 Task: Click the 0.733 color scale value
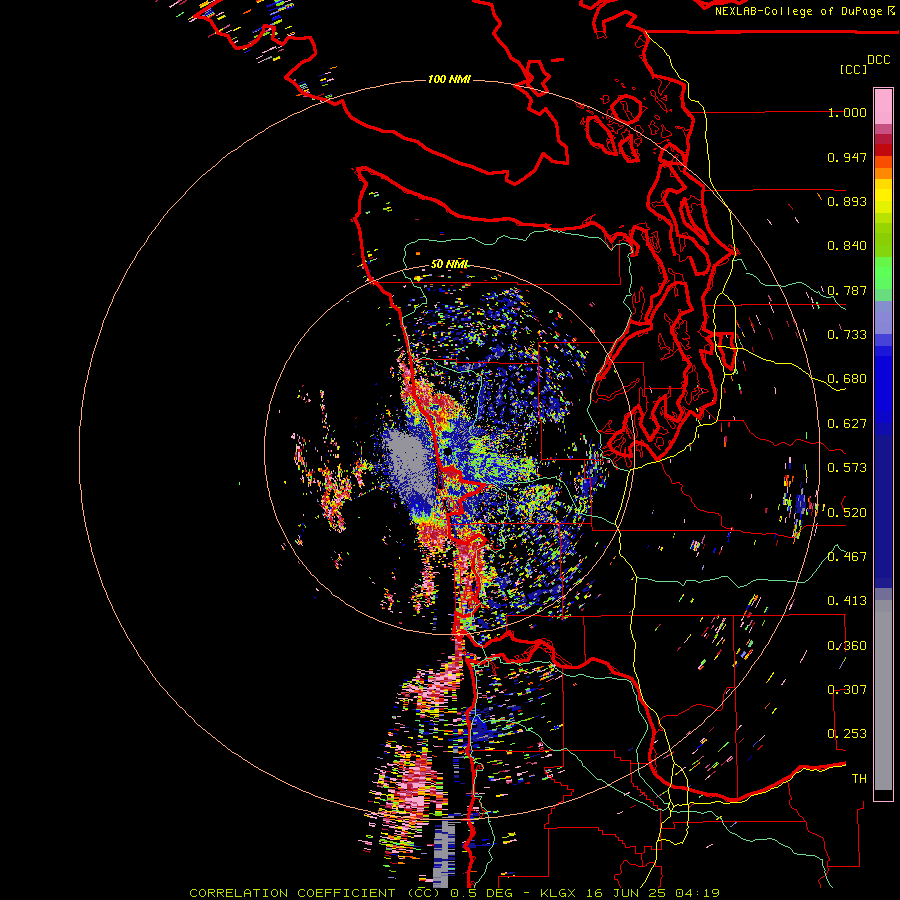click(x=847, y=335)
